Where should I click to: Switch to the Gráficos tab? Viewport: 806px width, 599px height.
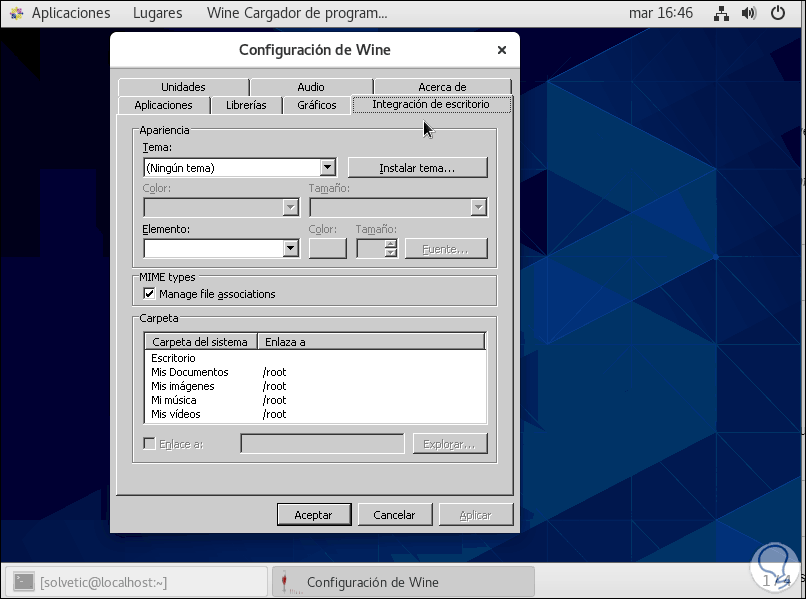(316, 105)
